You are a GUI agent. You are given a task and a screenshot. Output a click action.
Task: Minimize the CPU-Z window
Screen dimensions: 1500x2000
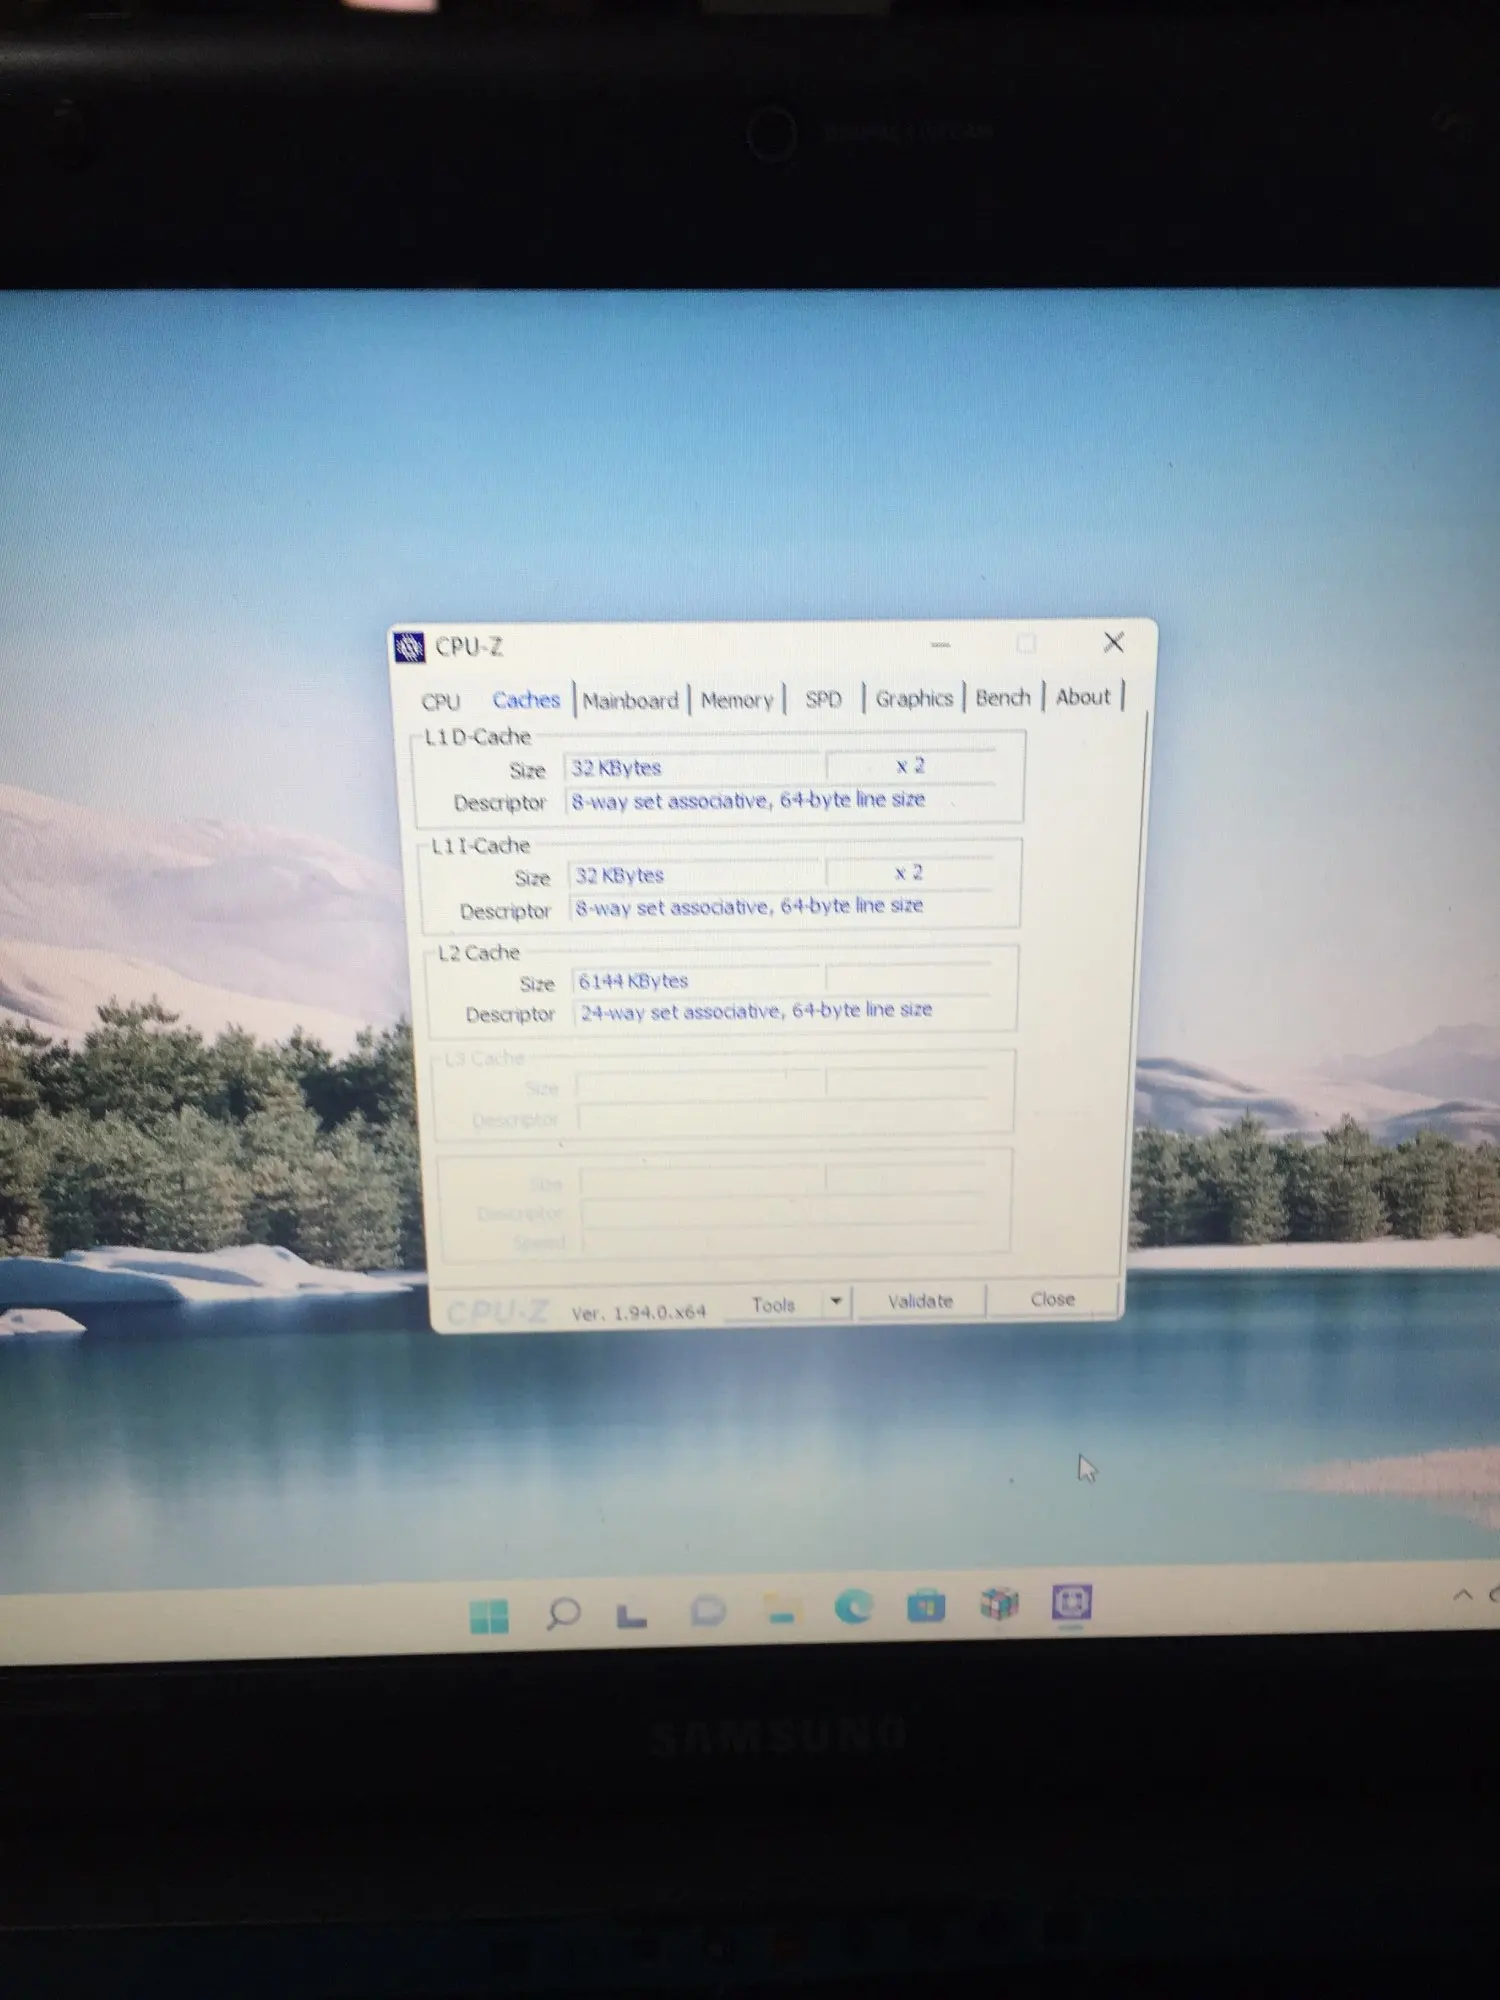click(940, 645)
